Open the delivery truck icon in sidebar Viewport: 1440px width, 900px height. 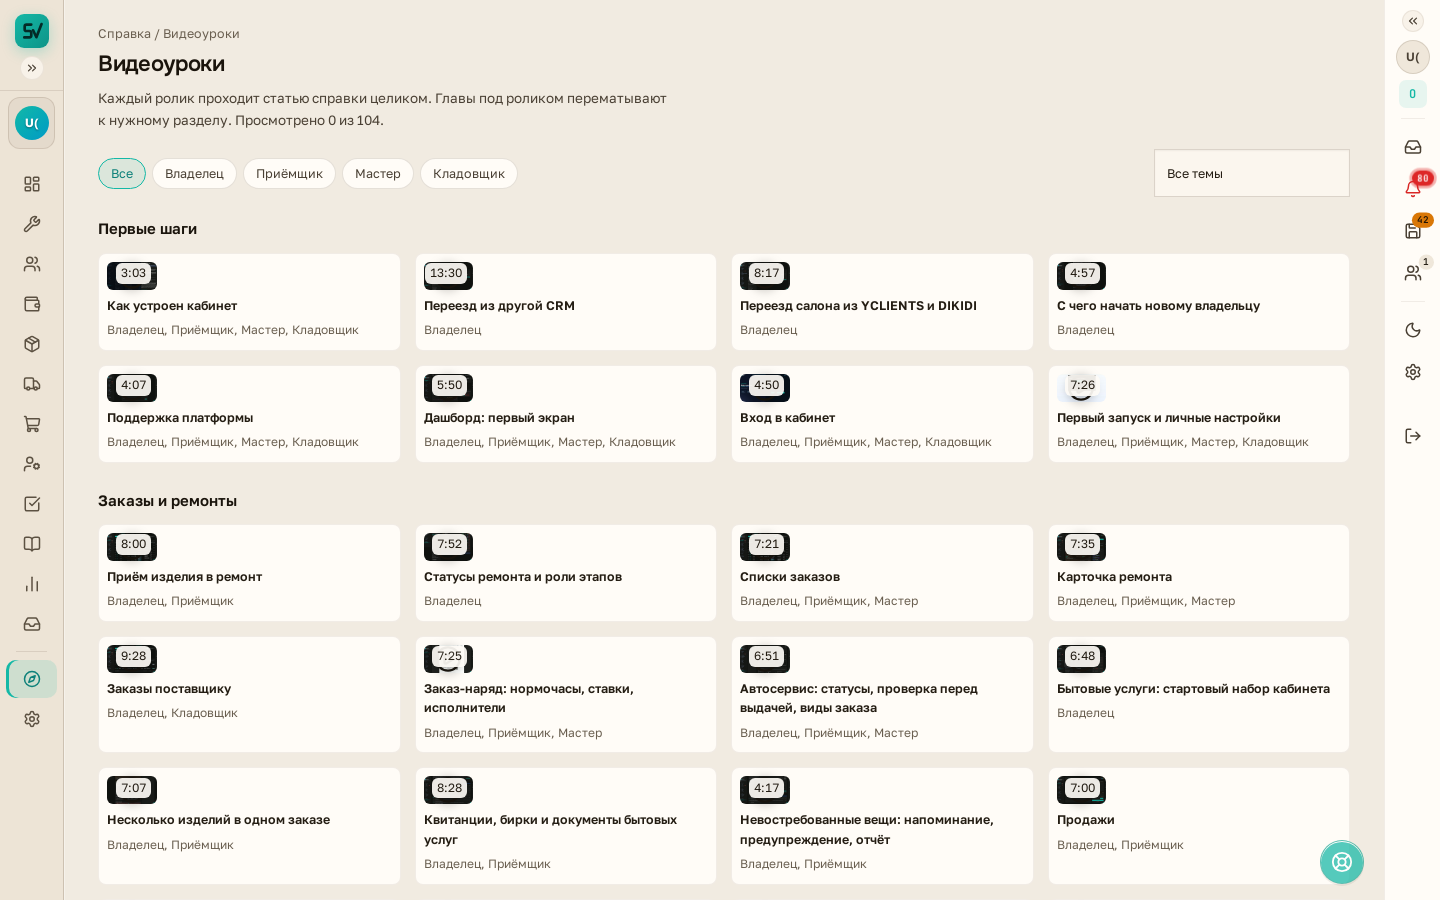[x=32, y=384]
